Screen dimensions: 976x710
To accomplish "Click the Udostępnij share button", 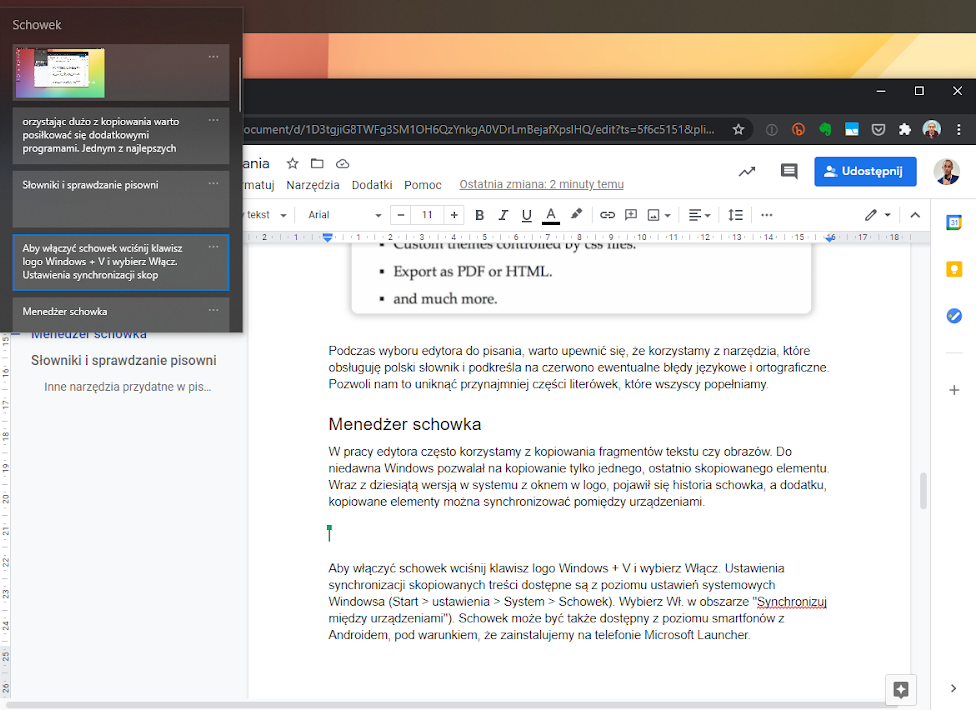I will (x=865, y=172).
